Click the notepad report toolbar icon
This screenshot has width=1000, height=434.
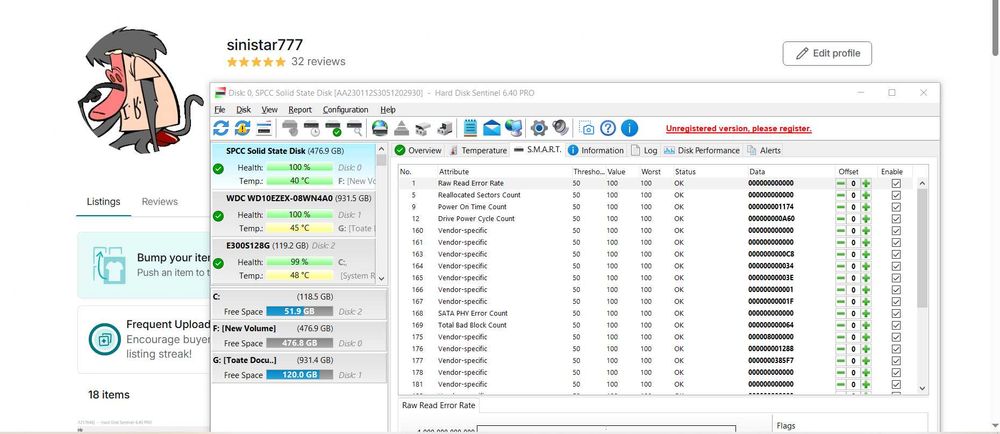471,128
